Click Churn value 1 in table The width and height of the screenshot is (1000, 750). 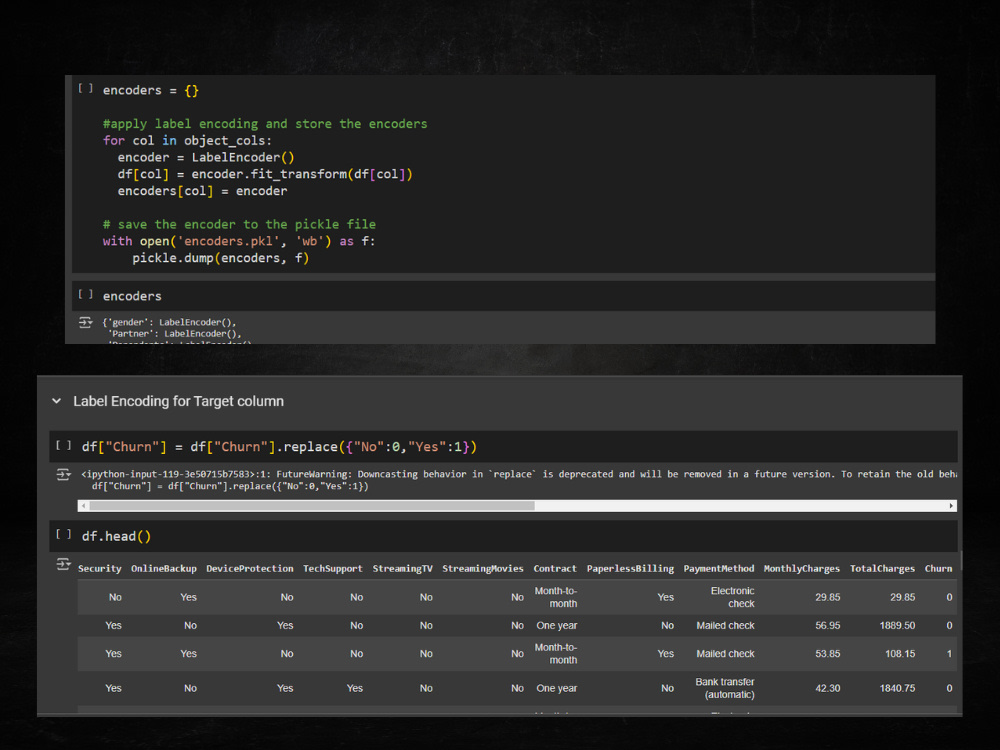949,654
